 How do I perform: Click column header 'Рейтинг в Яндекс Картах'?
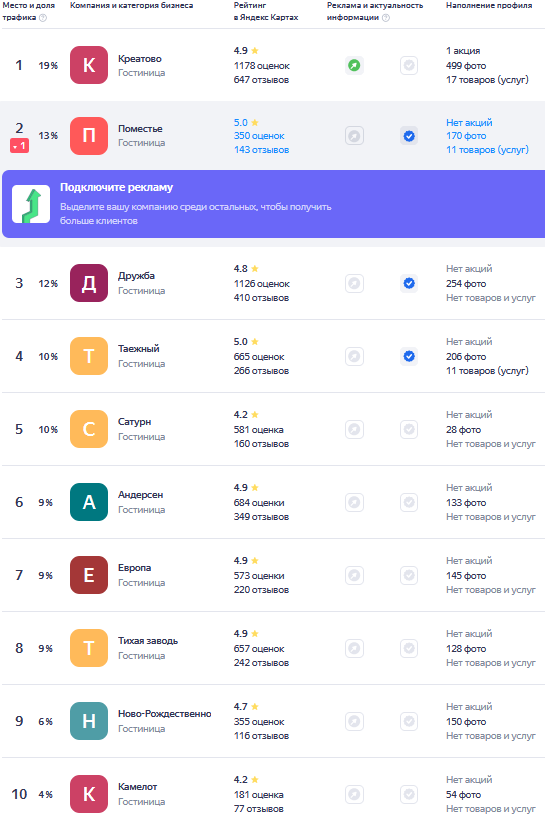266,11
